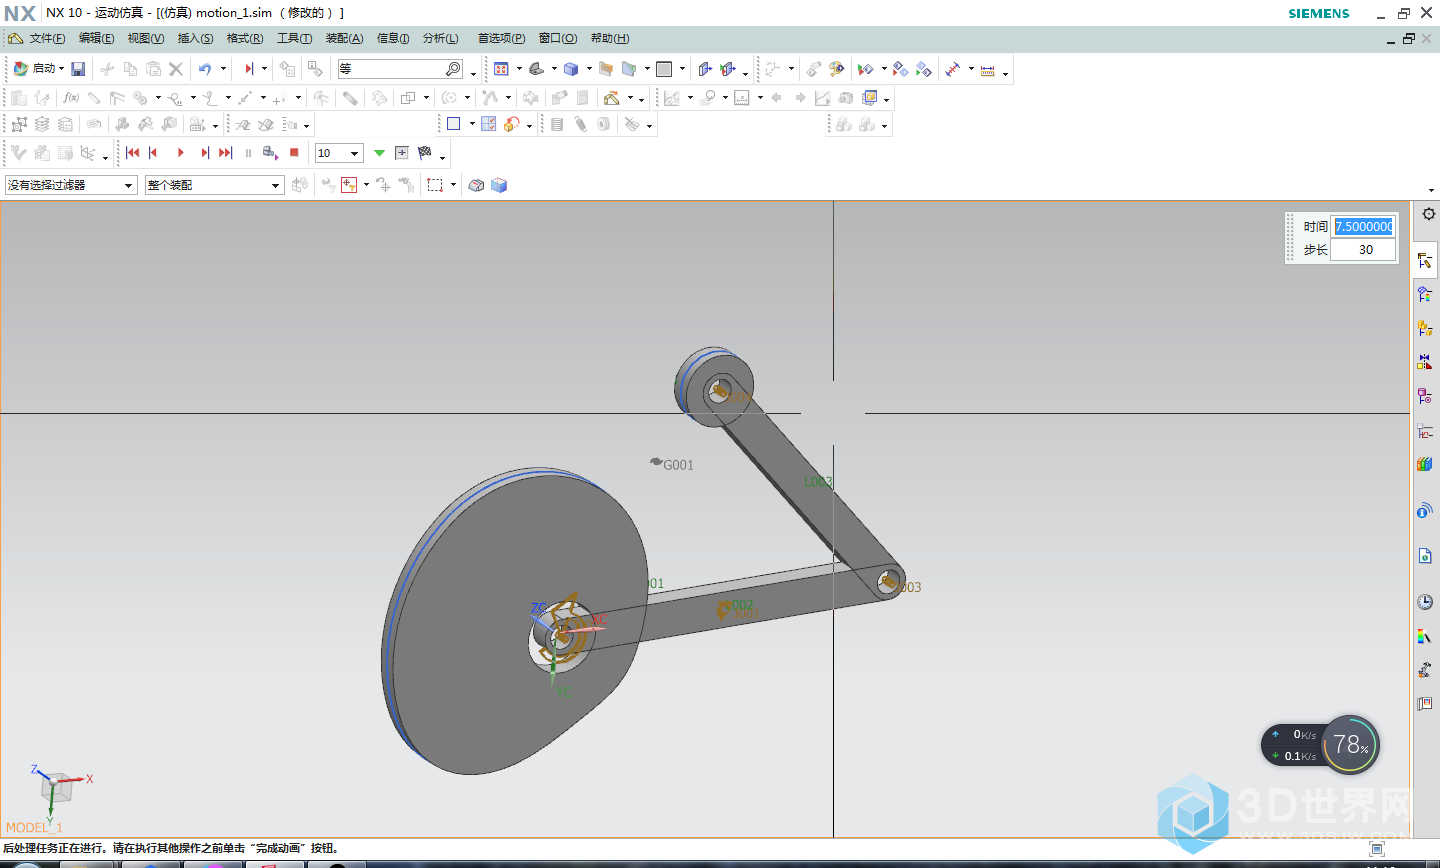Click the color palette edit display icon
This screenshot has height=868, width=1440.
pos(836,69)
